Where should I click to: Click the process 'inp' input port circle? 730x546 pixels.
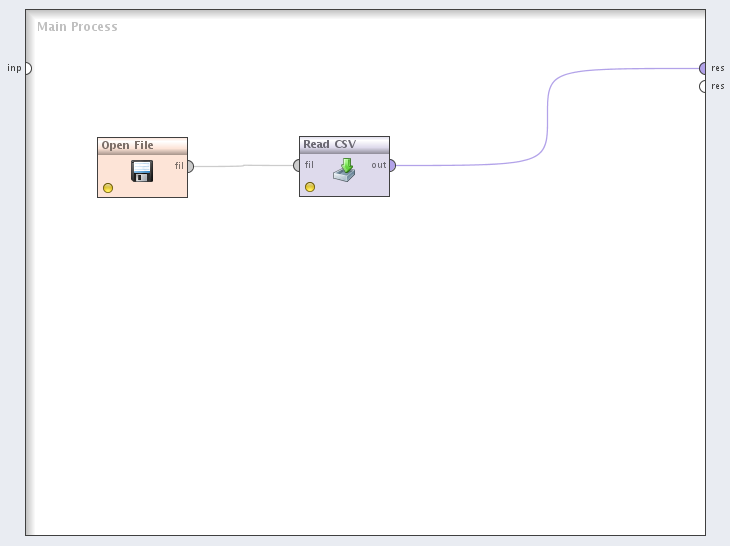pos(28,68)
